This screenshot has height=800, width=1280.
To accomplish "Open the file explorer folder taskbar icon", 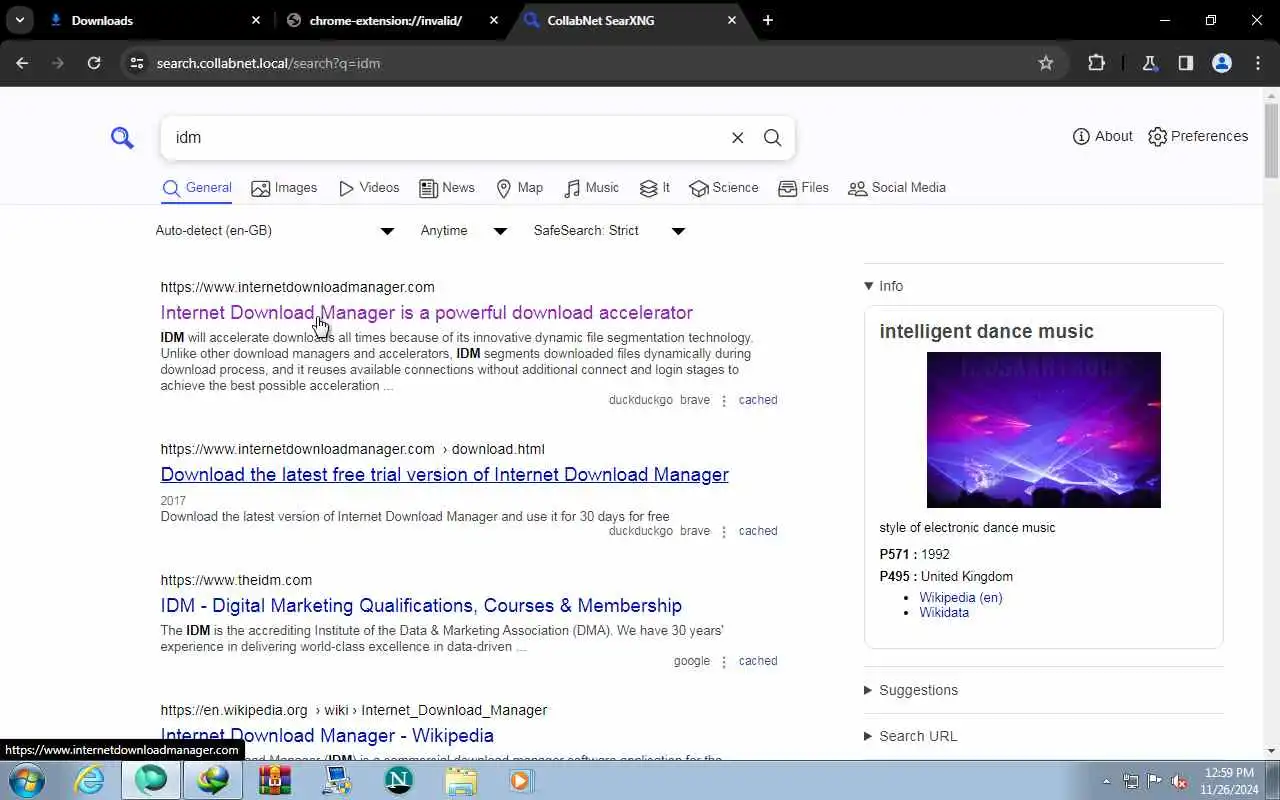I will [x=461, y=780].
